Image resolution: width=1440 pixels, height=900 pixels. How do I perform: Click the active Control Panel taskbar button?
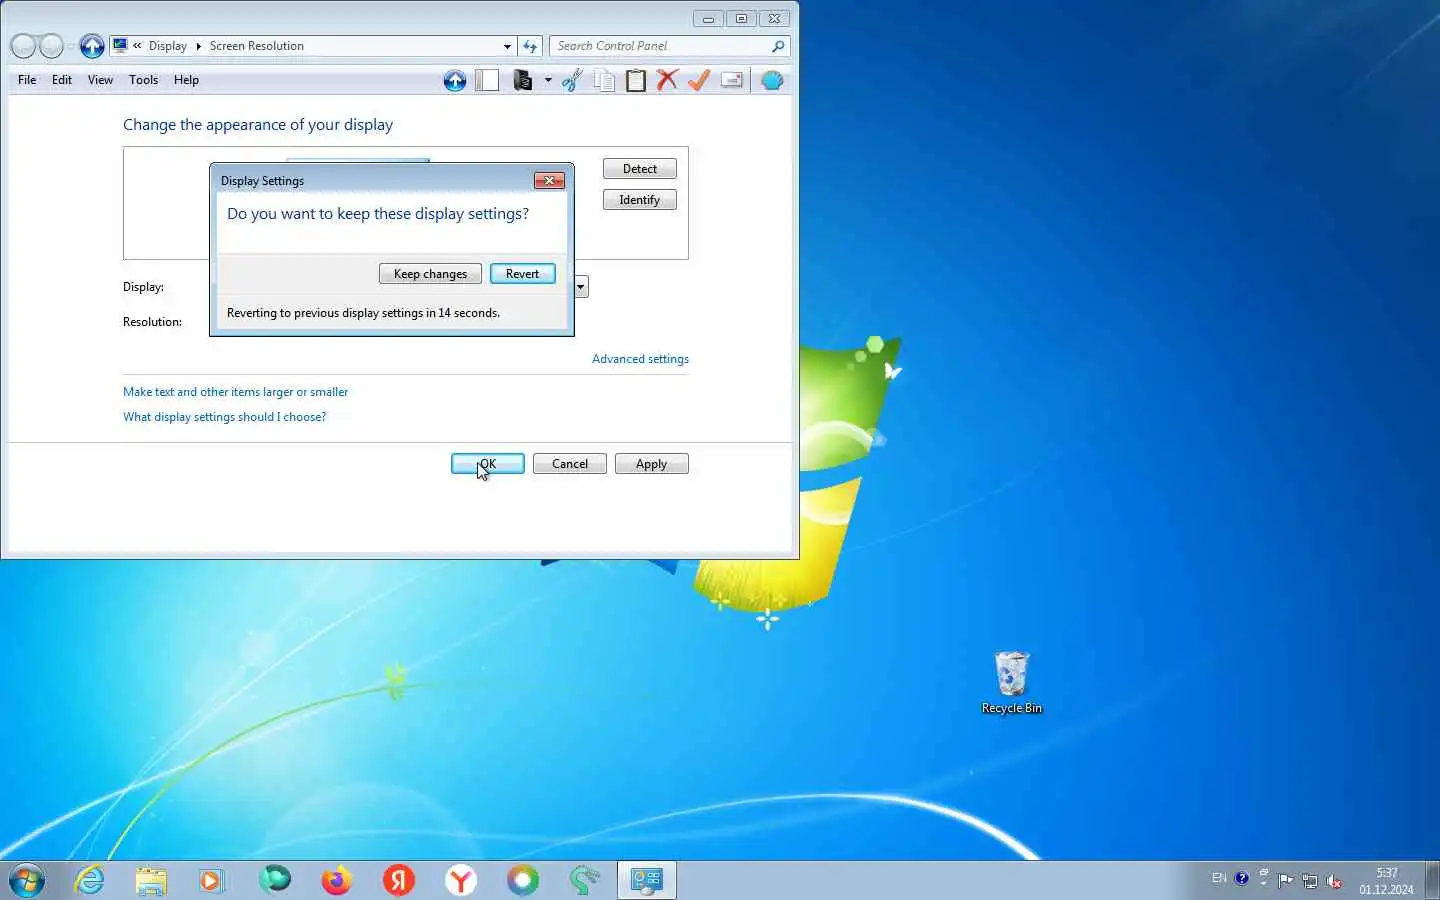647,881
